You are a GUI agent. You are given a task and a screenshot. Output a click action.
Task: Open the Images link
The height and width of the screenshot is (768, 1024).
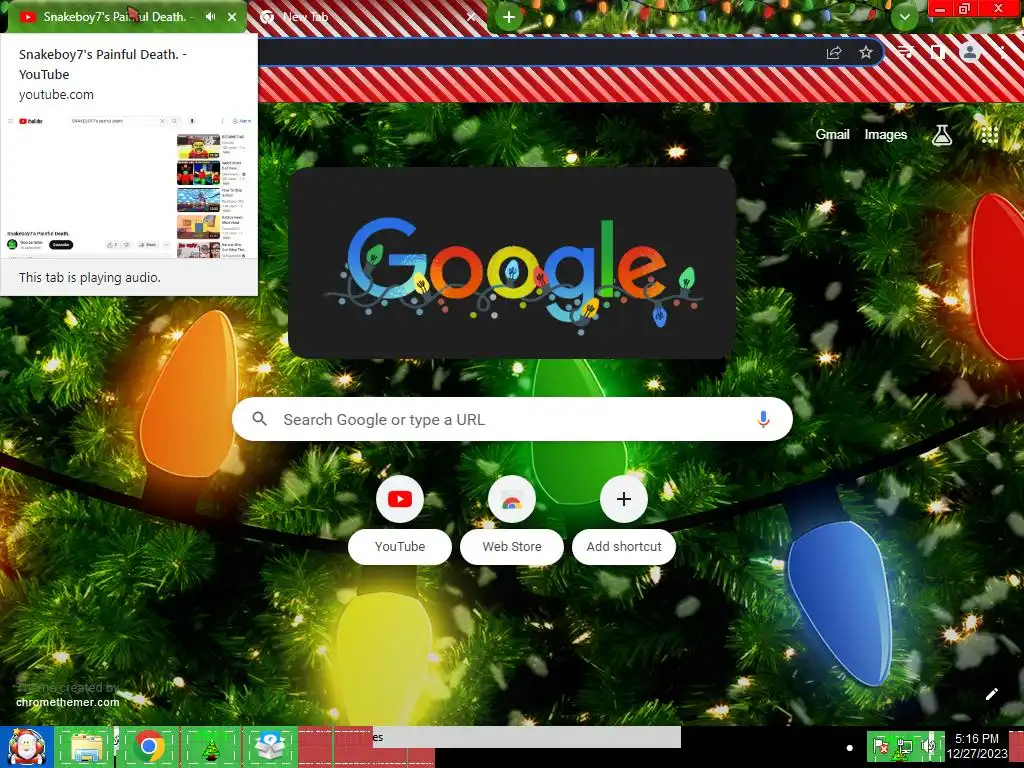click(886, 135)
